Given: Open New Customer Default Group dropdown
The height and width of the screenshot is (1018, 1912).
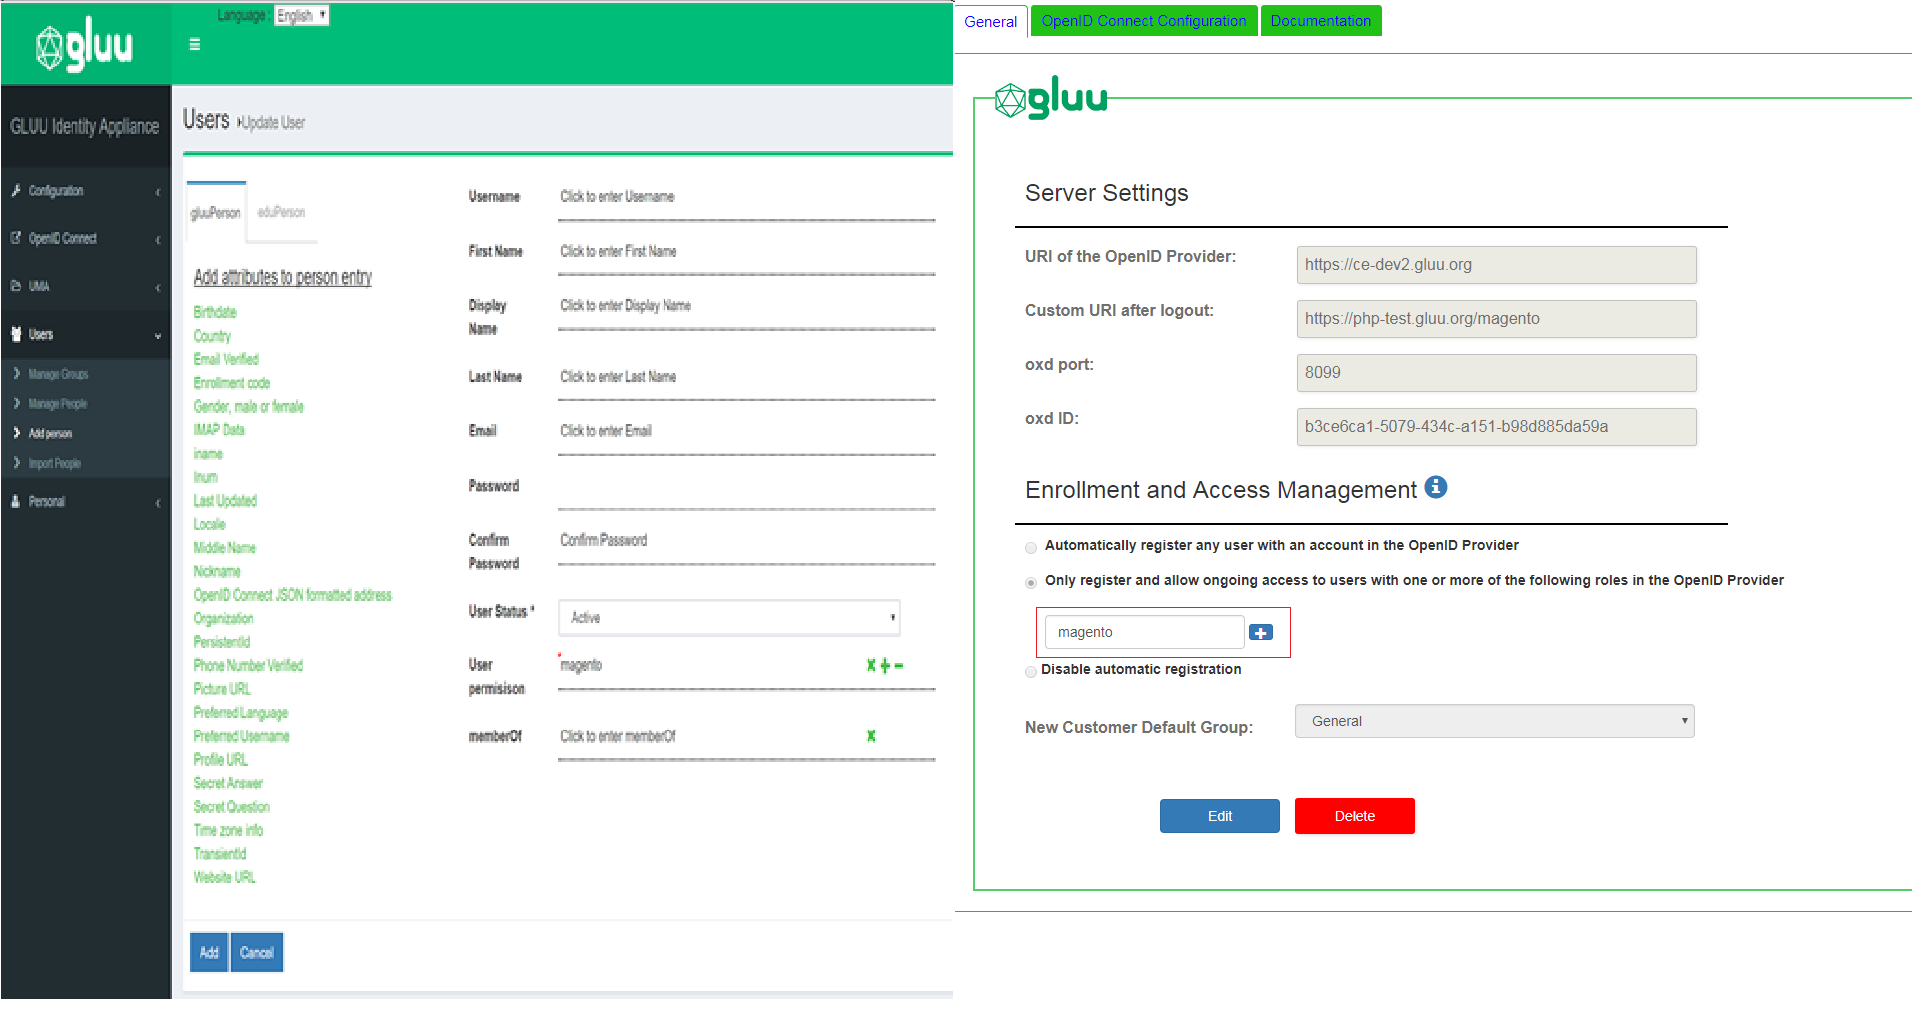Looking at the screenshot, I should pos(1494,721).
